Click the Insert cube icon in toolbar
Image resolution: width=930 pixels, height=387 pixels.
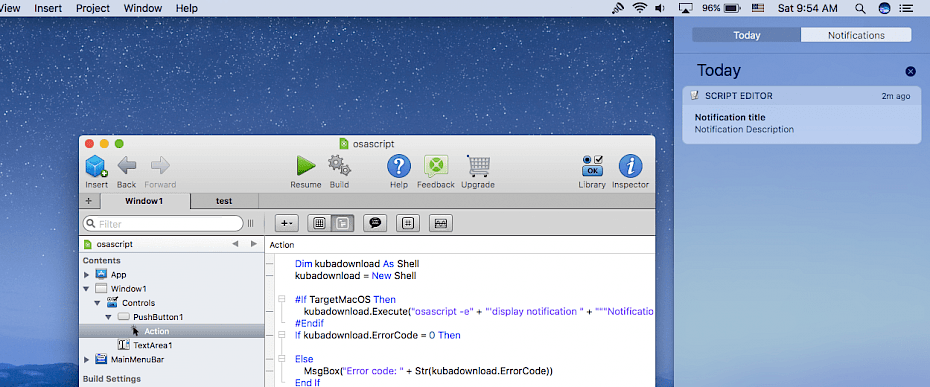click(x=97, y=166)
